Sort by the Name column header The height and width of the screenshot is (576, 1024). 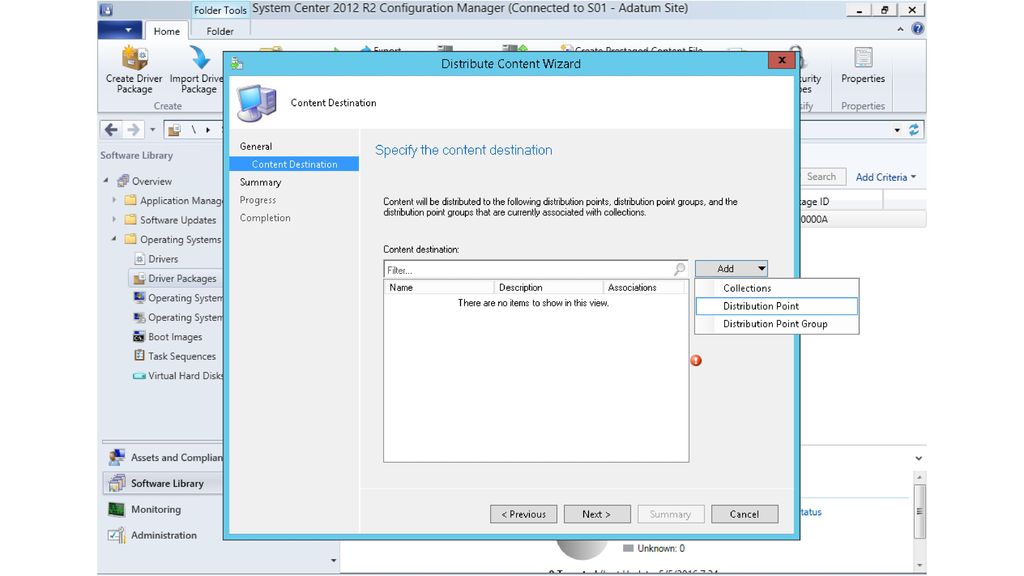click(x=439, y=287)
